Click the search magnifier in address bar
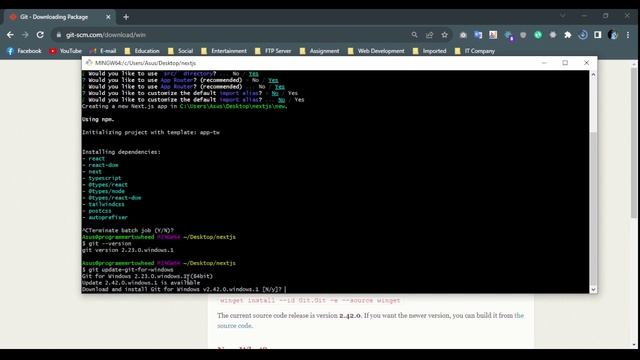640x360 pixels. [414, 35]
